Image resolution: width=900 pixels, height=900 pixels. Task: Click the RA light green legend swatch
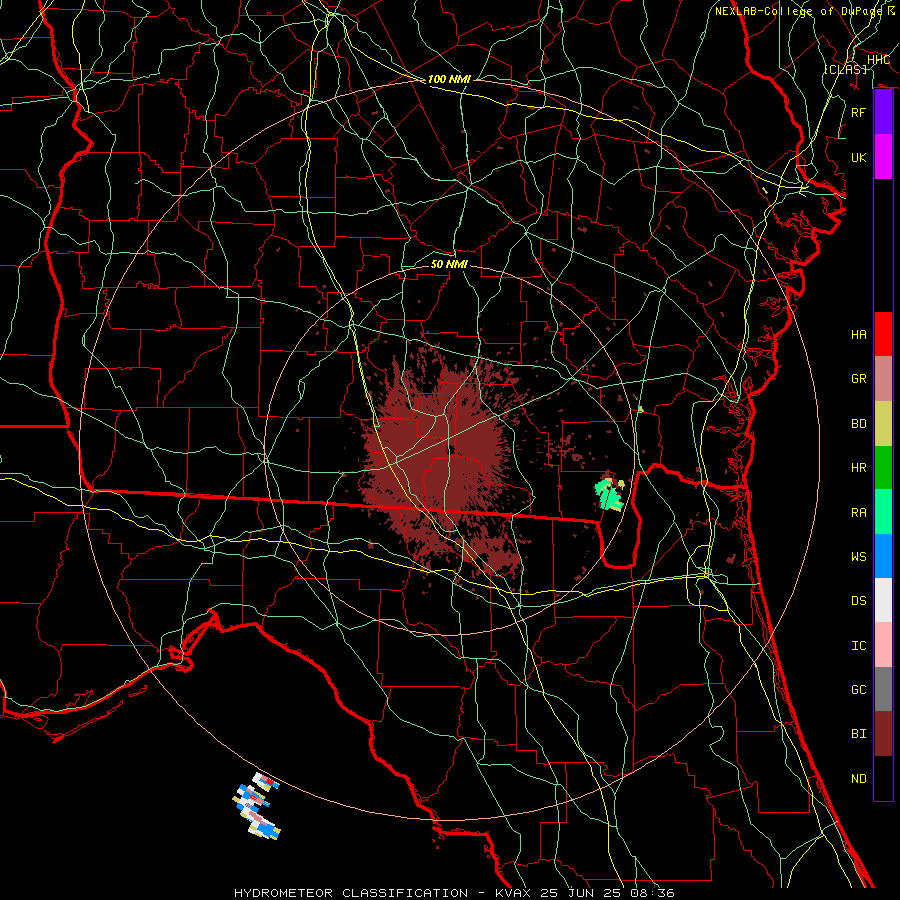pyautogui.click(x=883, y=512)
